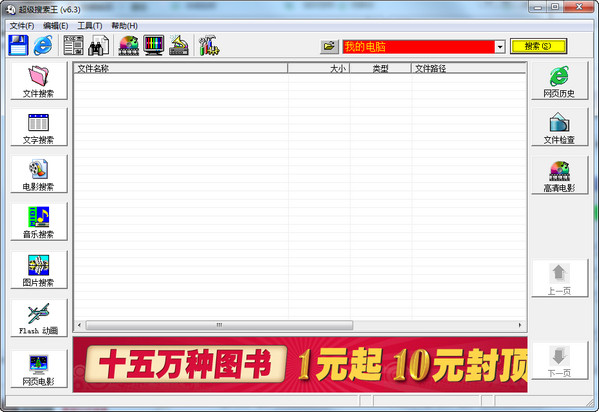Open 音乐搜索 music search
Image resolution: width=599 pixels, height=412 pixels.
pyautogui.click(x=39, y=222)
